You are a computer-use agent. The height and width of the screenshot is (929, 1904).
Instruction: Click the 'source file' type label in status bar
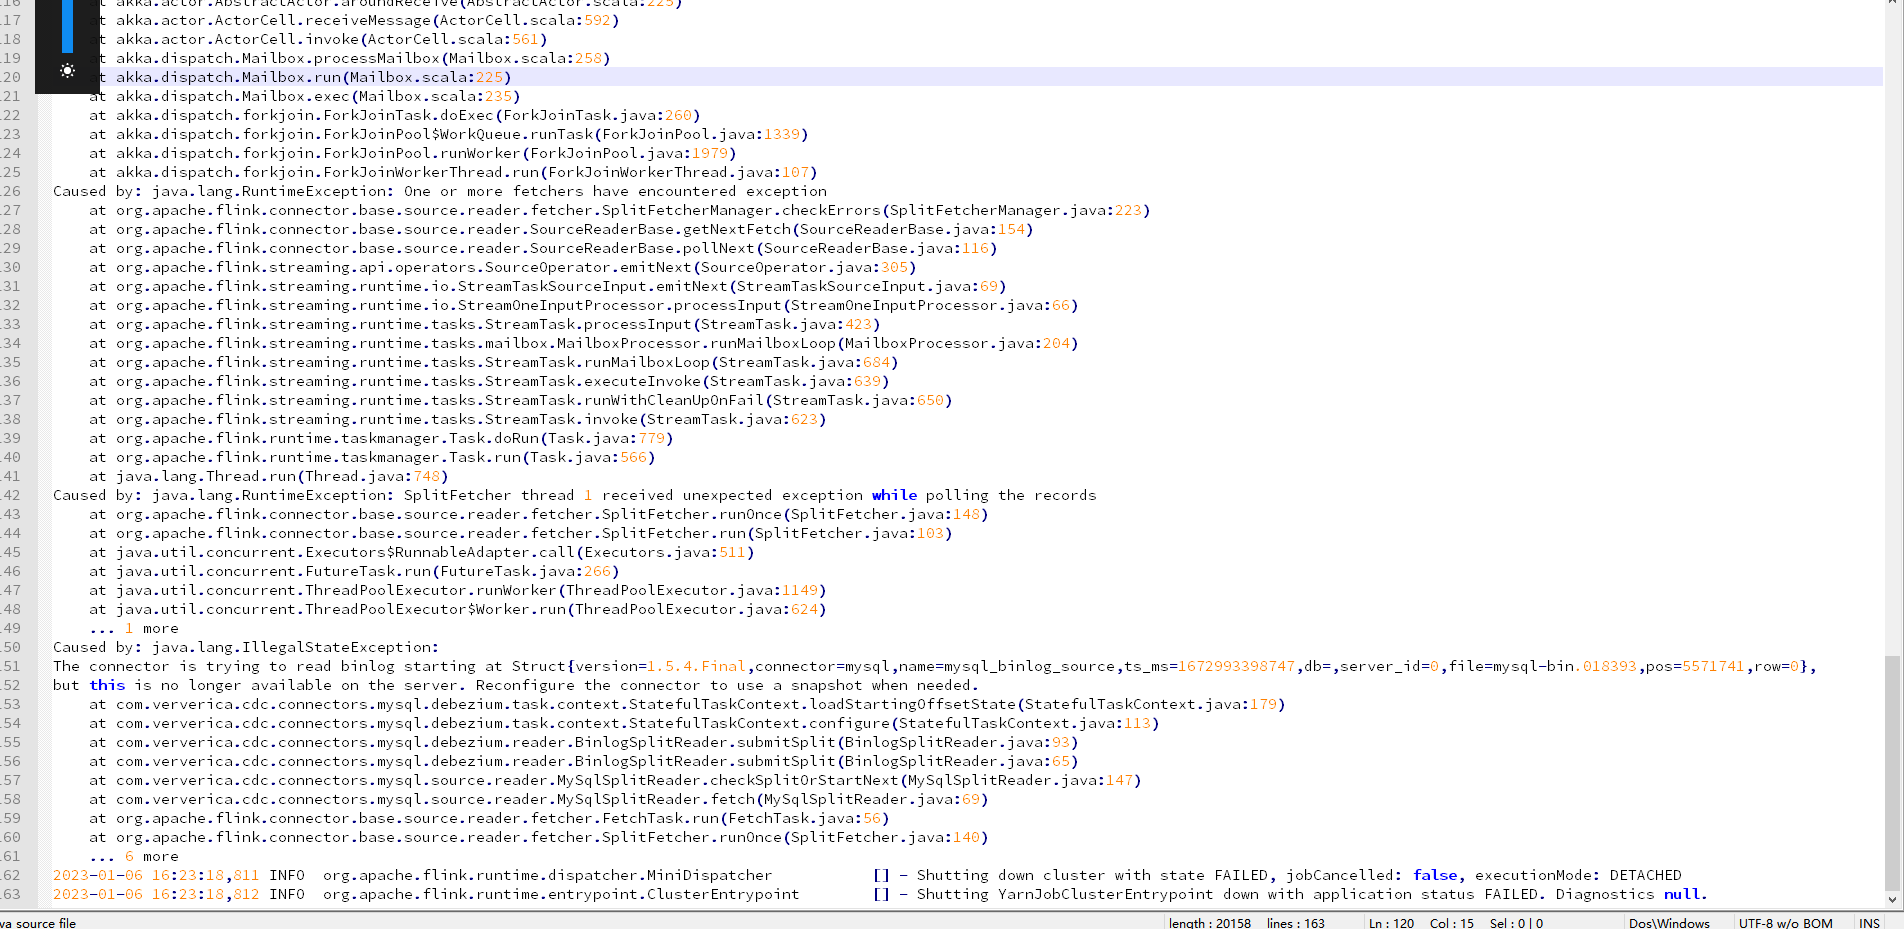pyautogui.click(x=46, y=923)
